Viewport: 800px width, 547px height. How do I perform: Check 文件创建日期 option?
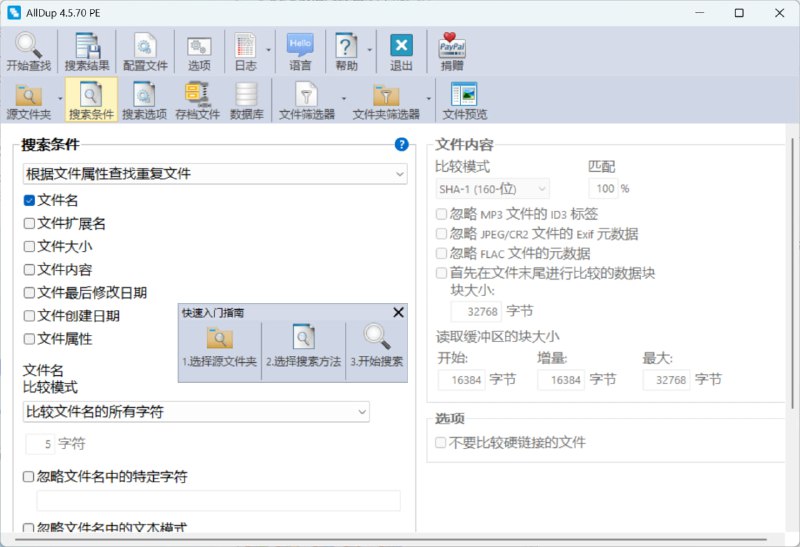pyautogui.click(x=29, y=315)
